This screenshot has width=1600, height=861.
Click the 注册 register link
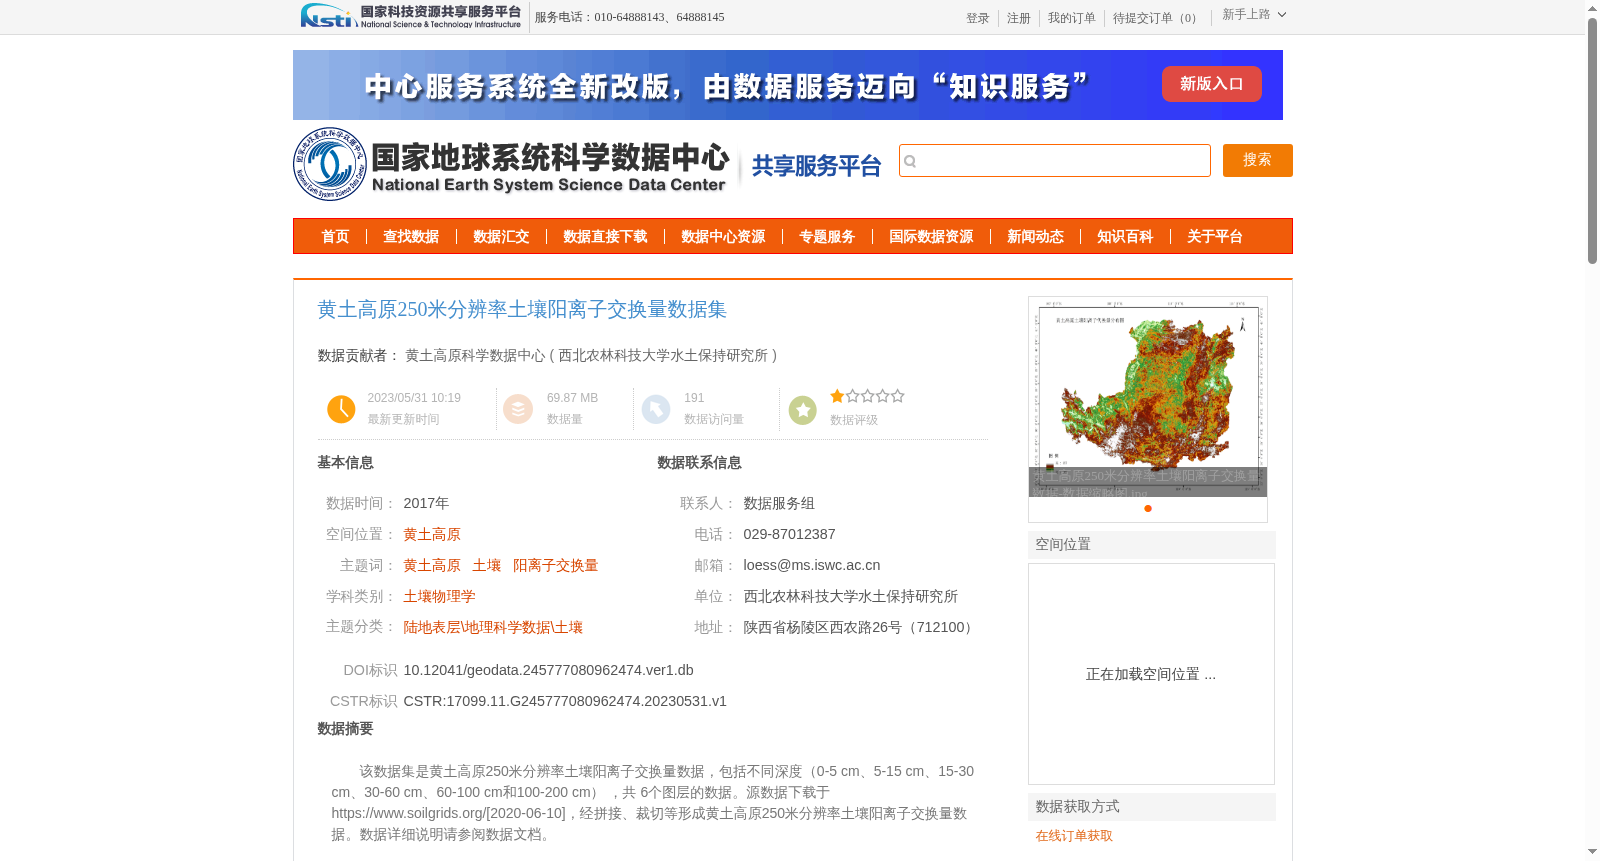point(1018,18)
